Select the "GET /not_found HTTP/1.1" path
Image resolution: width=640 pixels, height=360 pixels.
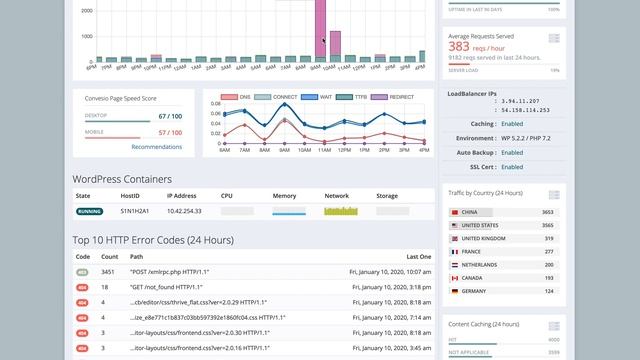pyautogui.click(x=166, y=287)
